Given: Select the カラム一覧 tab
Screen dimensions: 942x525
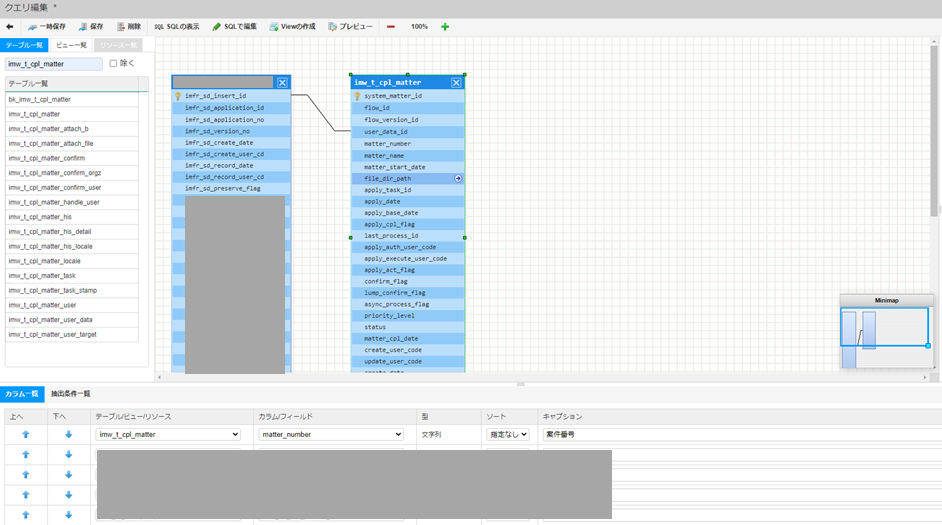Looking at the screenshot, I should tap(22, 394).
